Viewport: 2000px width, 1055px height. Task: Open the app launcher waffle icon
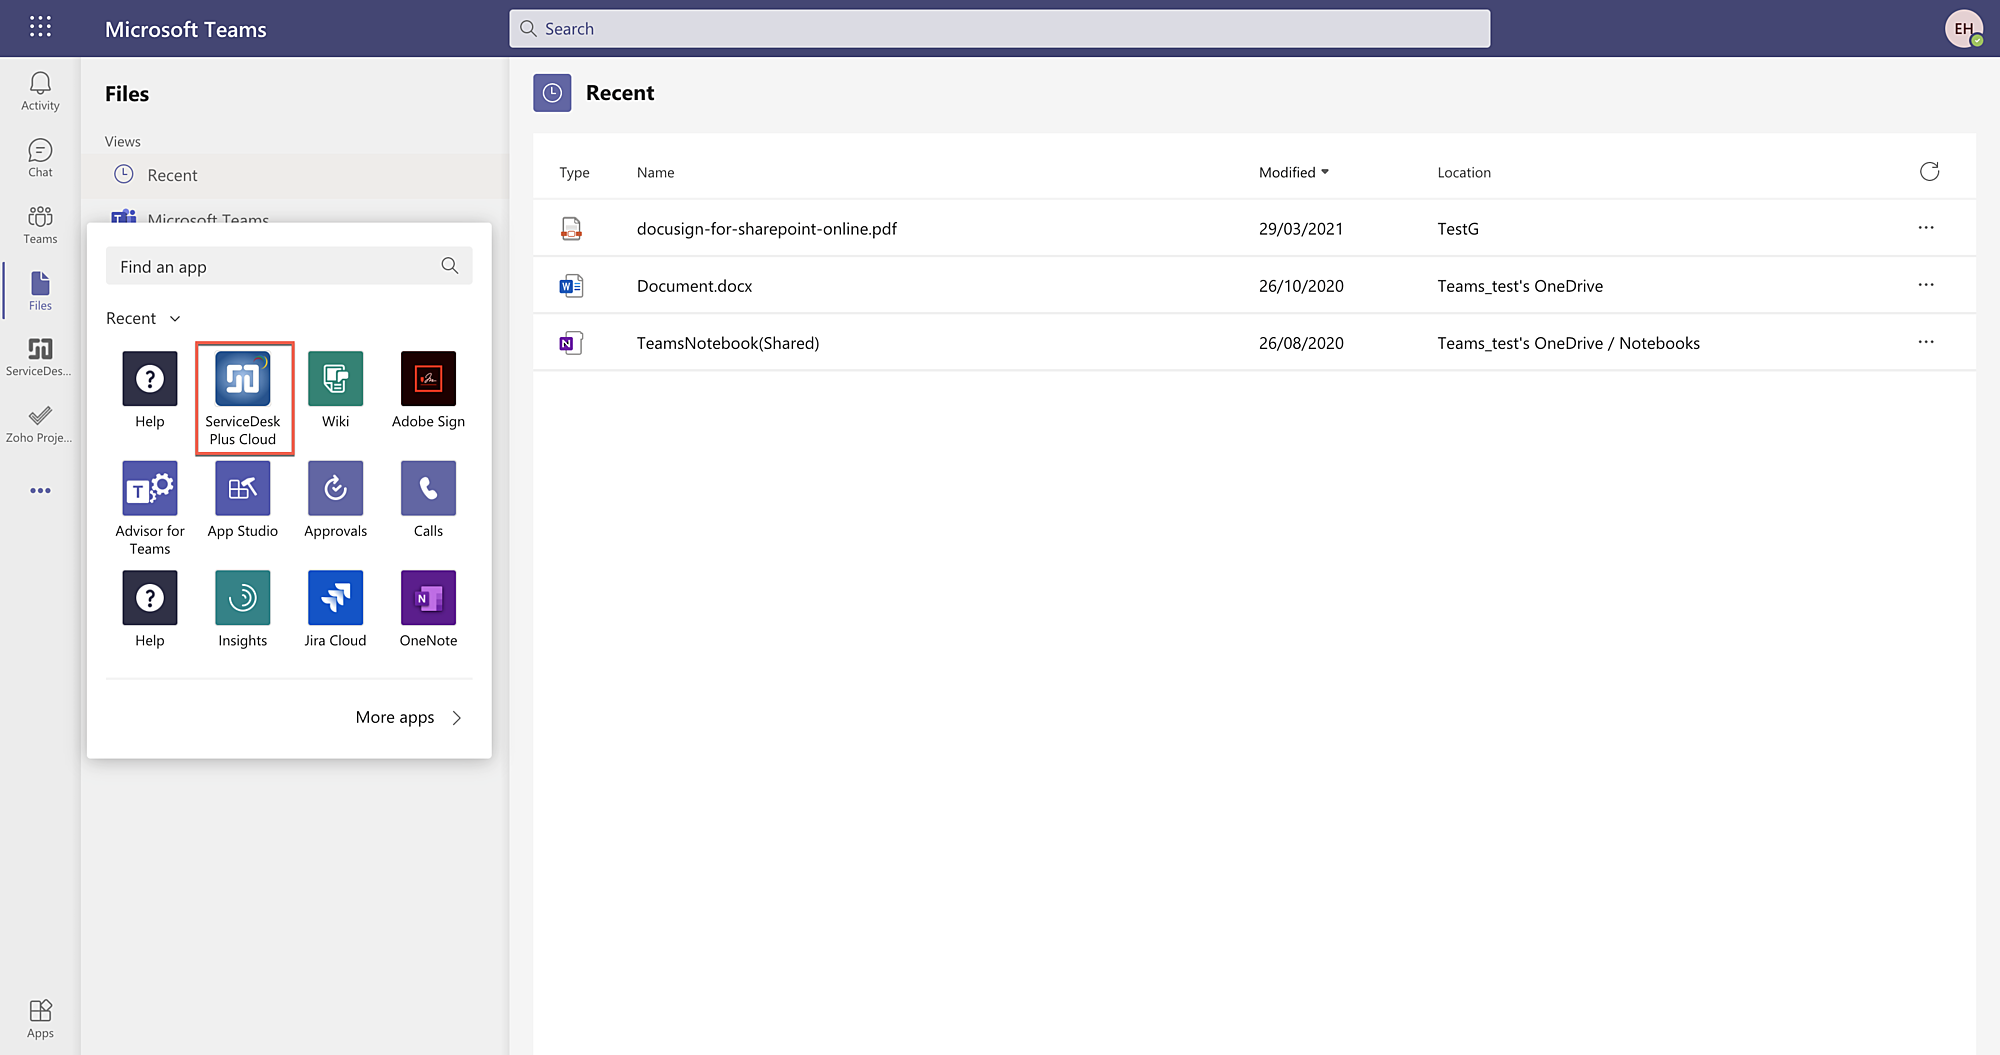click(40, 27)
